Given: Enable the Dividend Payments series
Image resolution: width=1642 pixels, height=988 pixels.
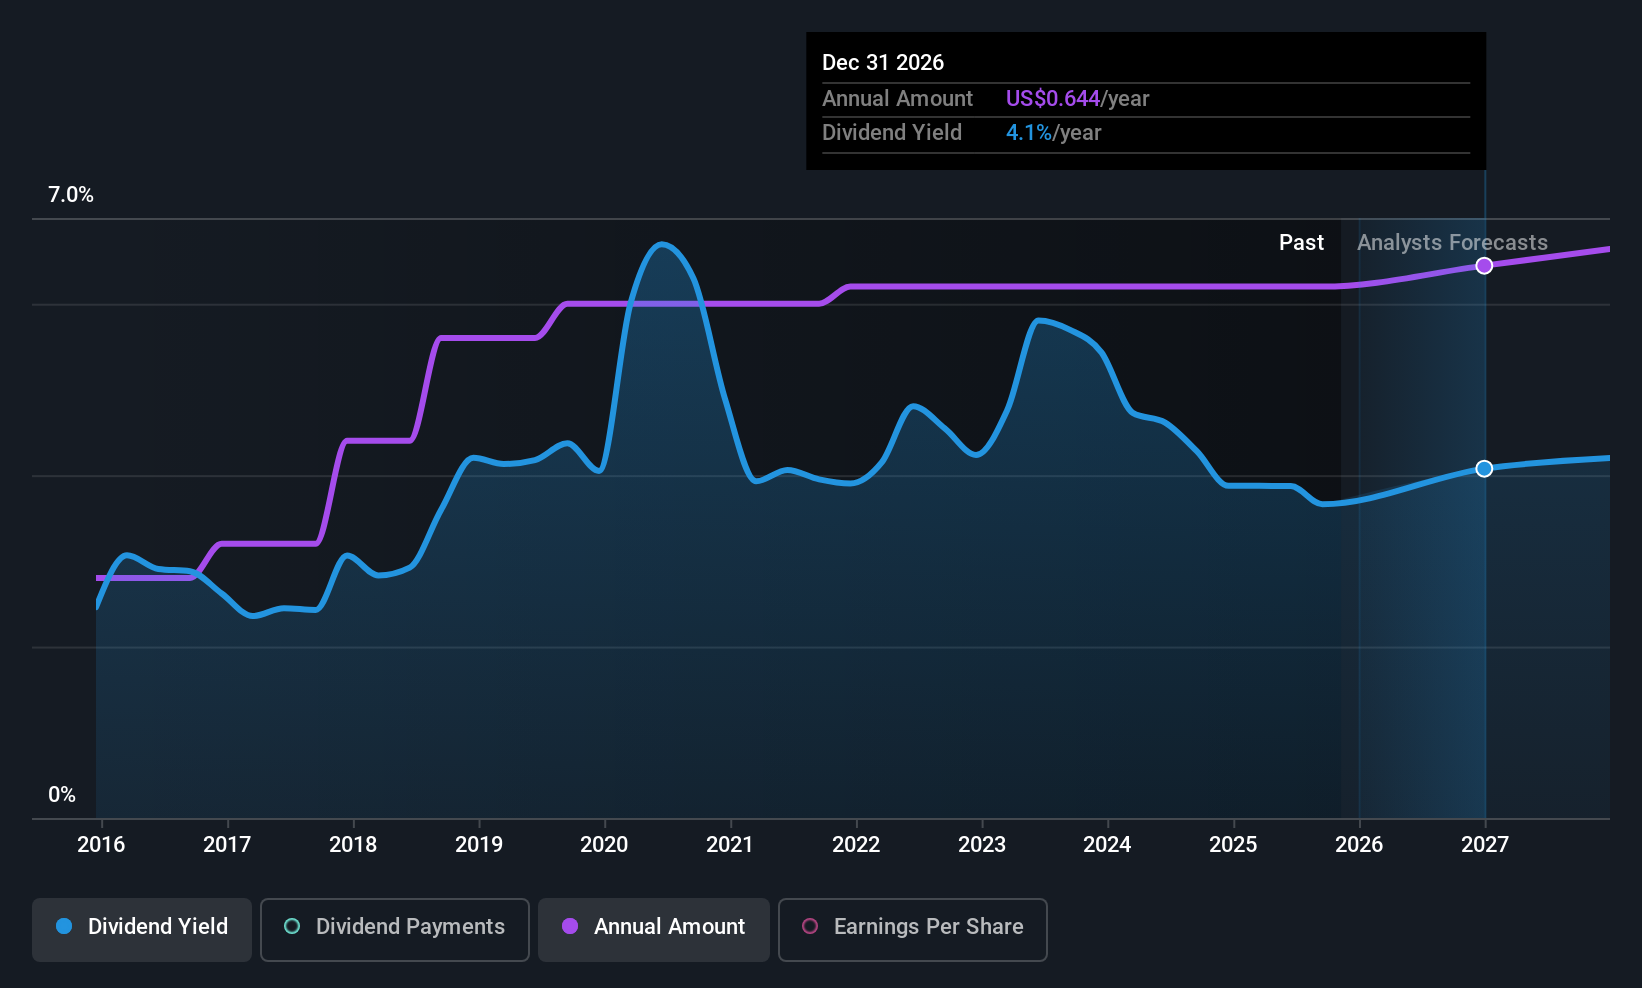Looking at the screenshot, I should click(395, 927).
